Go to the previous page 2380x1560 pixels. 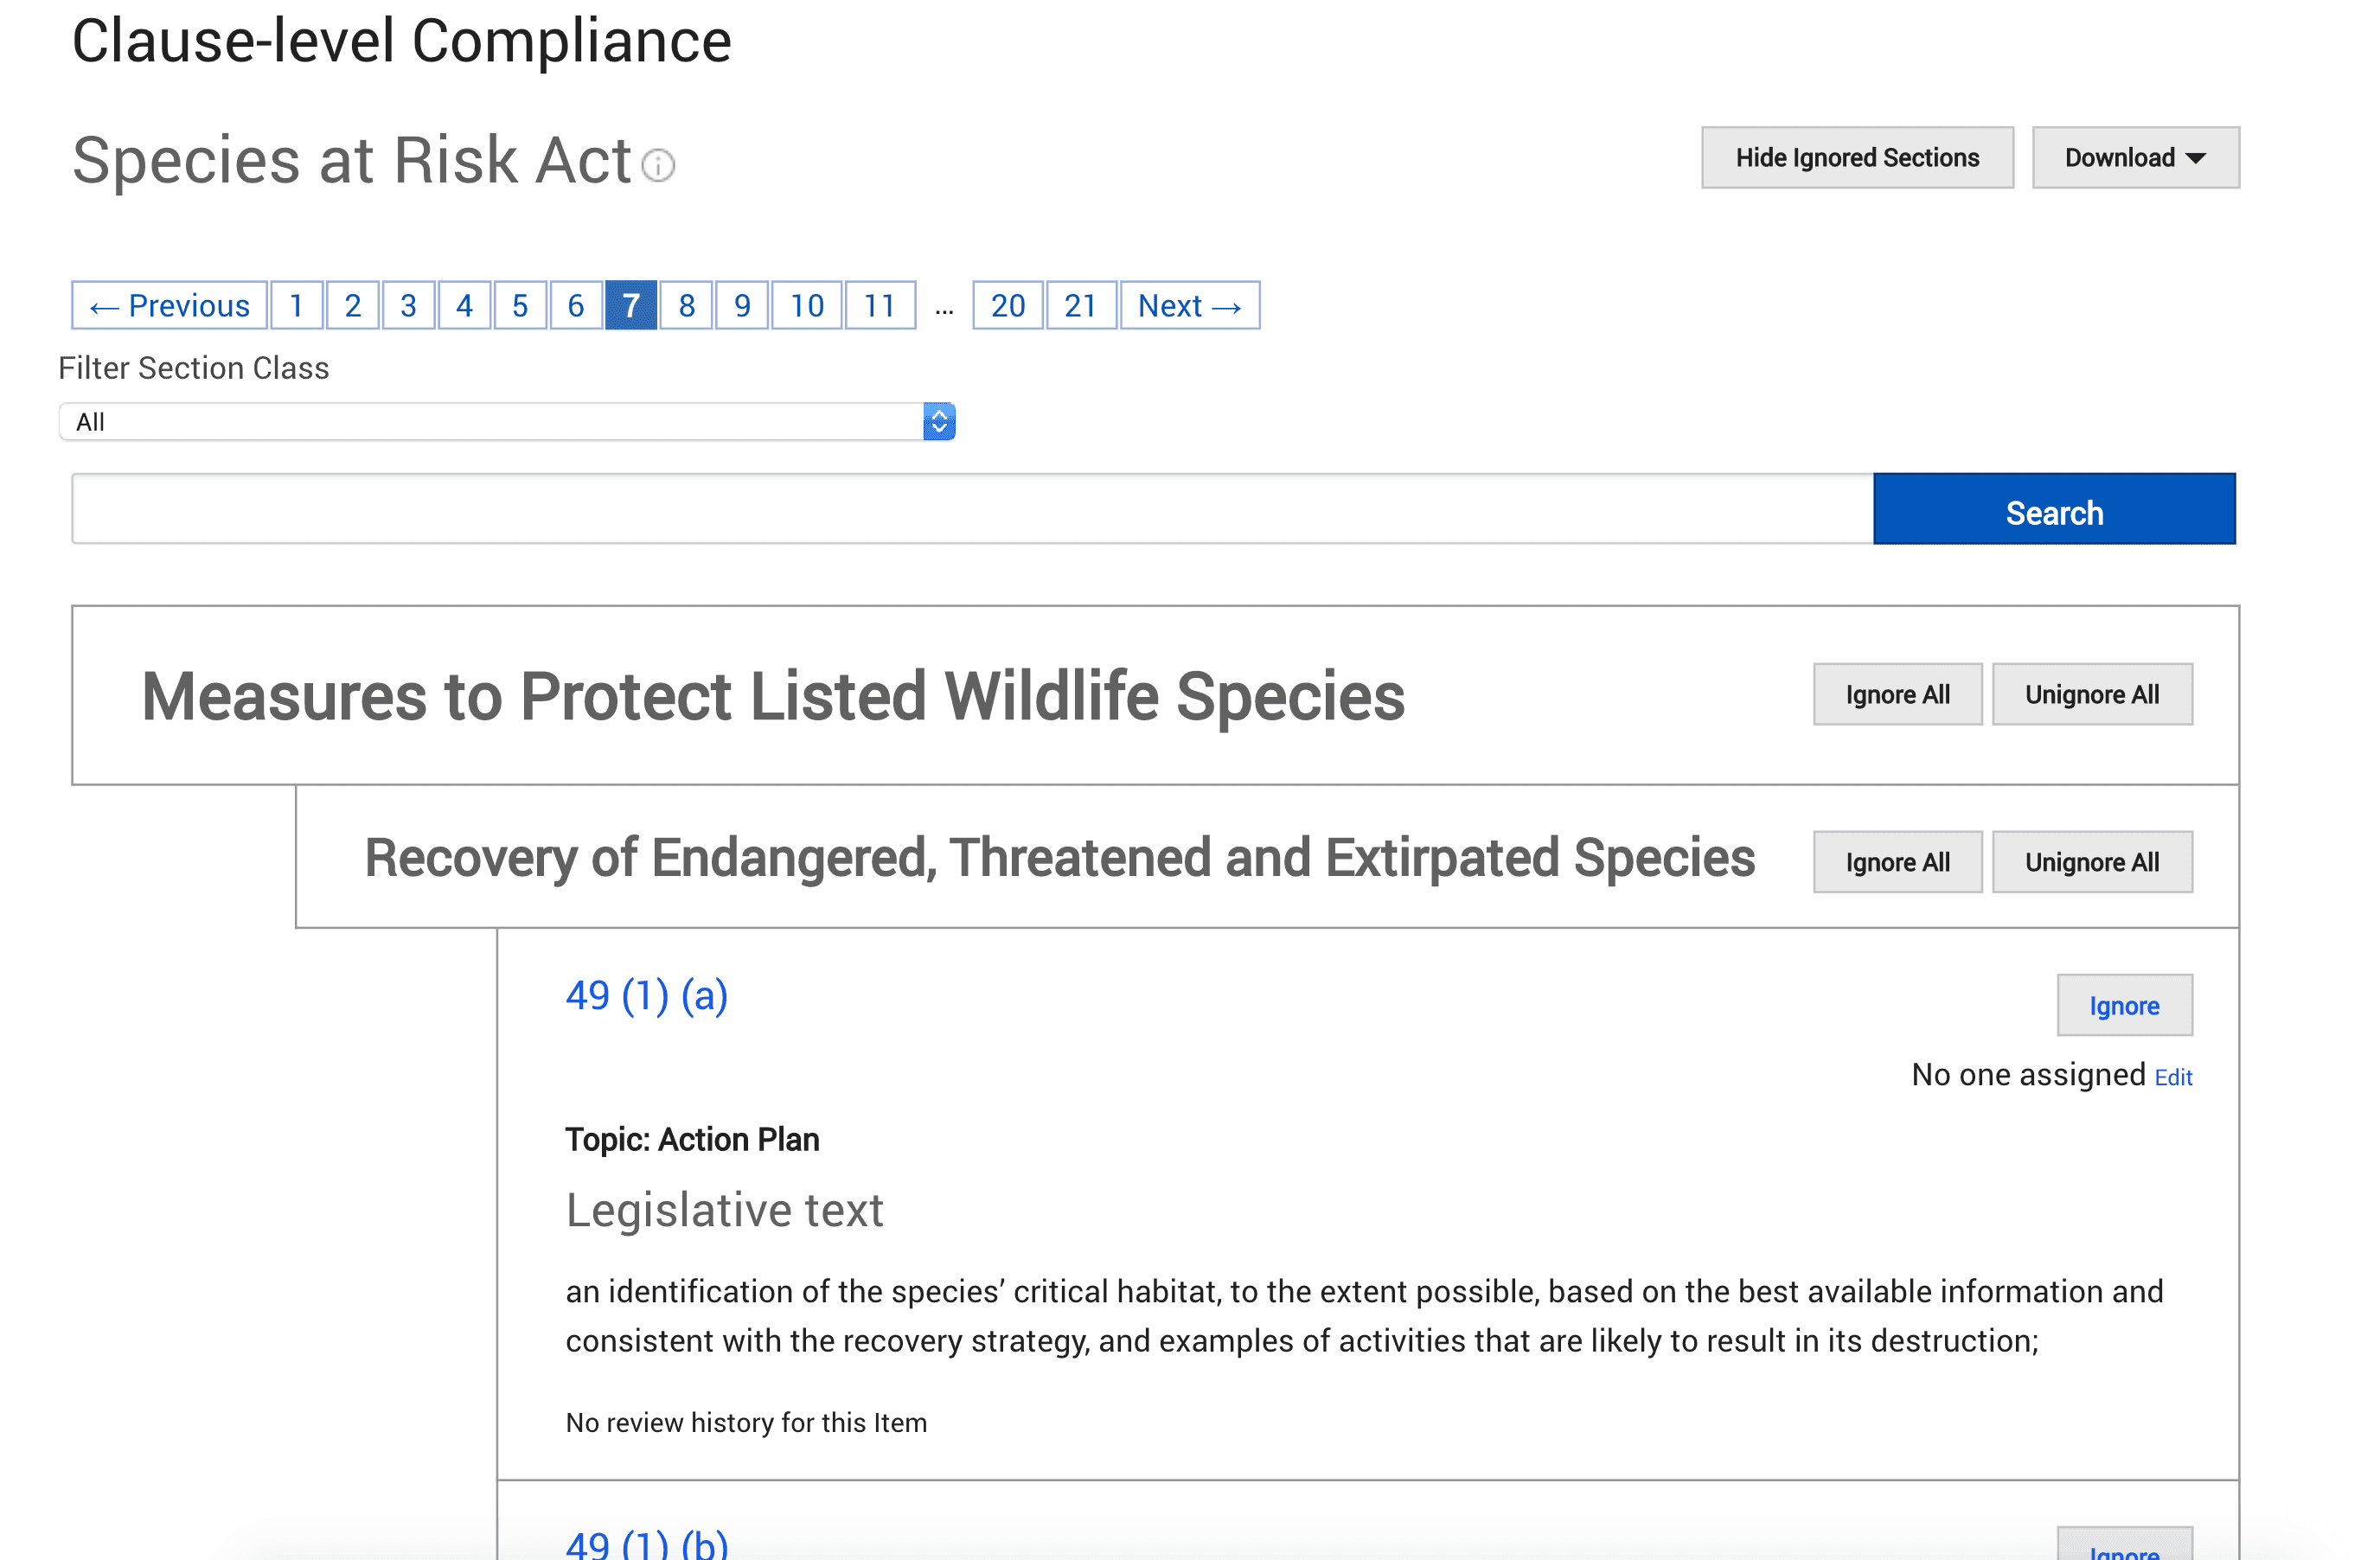point(169,306)
